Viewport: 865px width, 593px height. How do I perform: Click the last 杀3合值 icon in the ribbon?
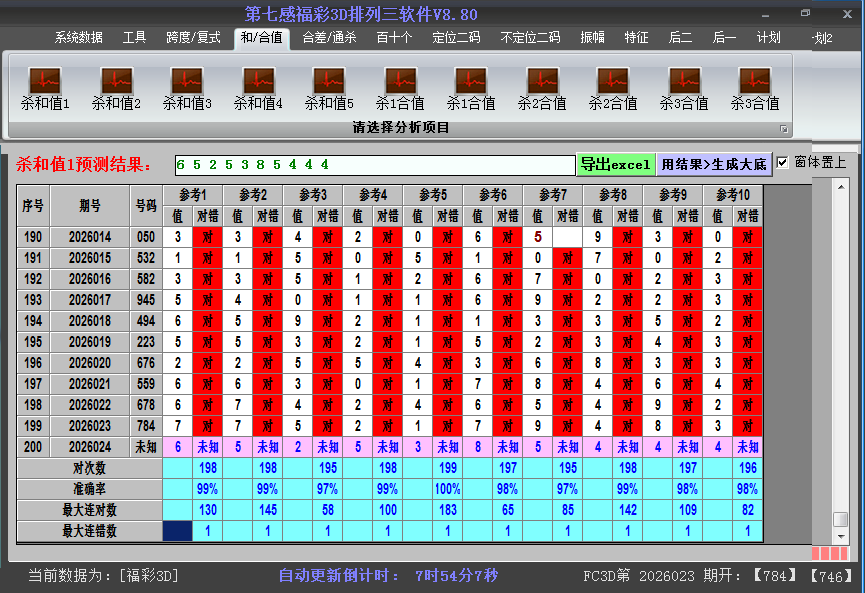point(755,81)
